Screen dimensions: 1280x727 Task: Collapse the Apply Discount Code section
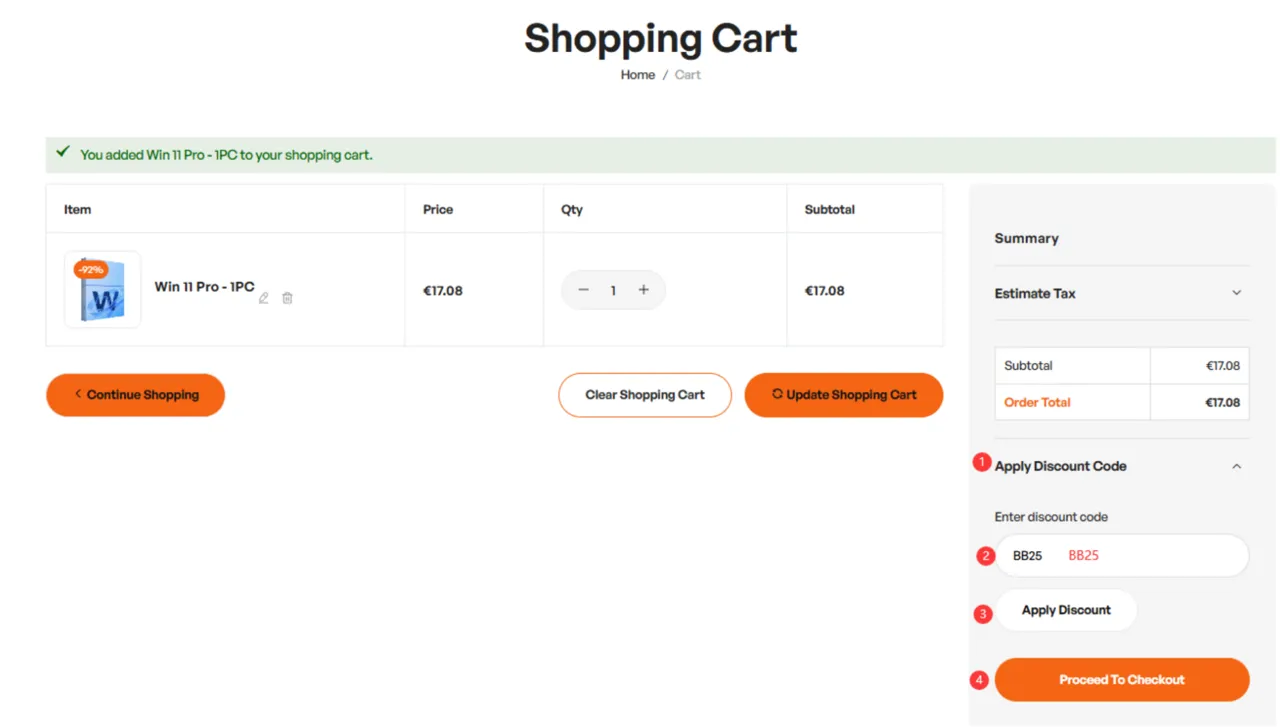[x=1122, y=466]
